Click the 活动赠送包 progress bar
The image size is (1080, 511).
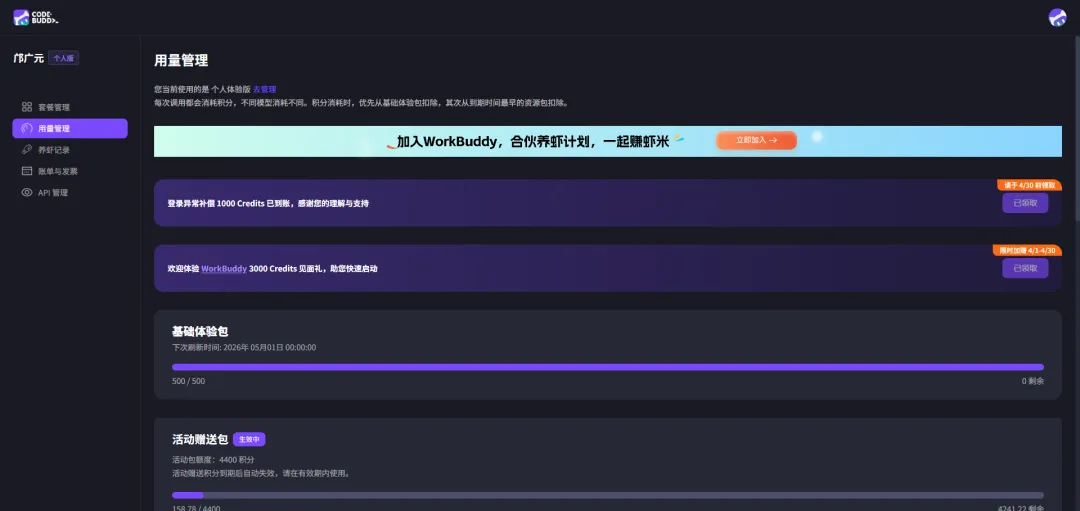coord(608,495)
